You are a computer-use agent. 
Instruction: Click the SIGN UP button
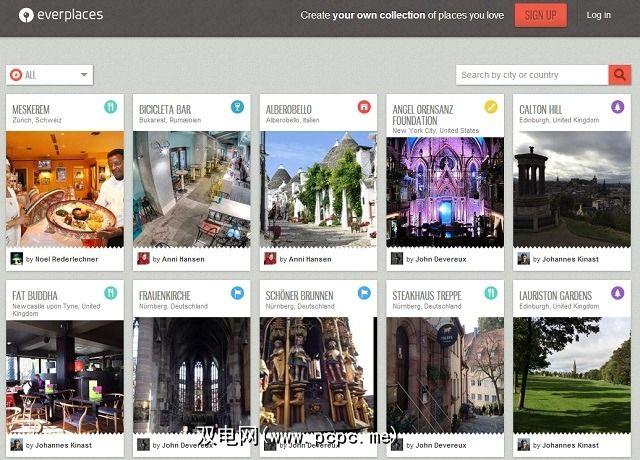540,16
